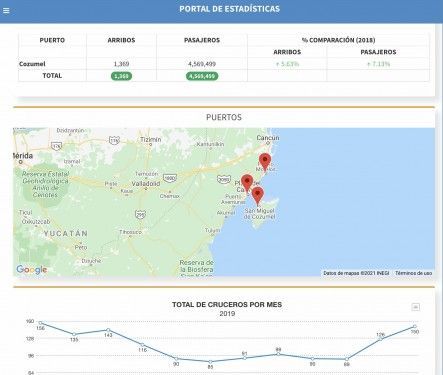Click the Portal de Estadísticas header title
This screenshot has width=443, height=375.
229,9
